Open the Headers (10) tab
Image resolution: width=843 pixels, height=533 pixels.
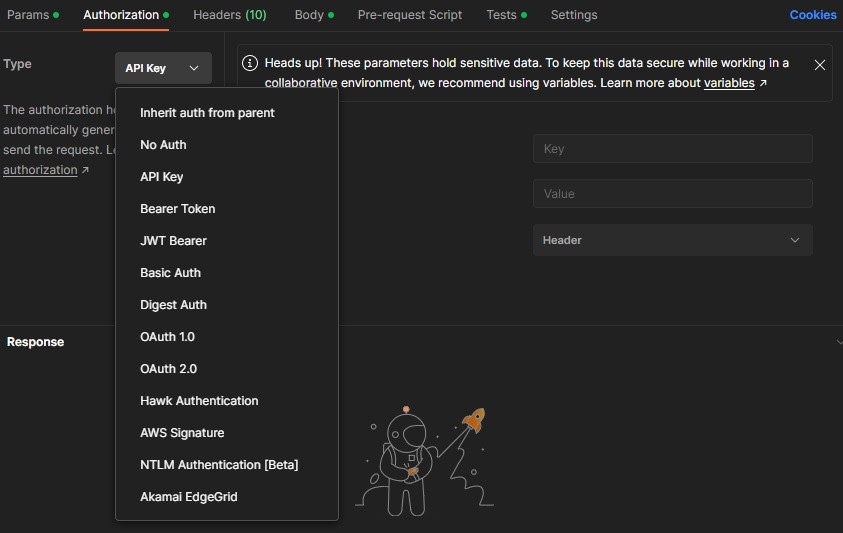click(230, 15)
